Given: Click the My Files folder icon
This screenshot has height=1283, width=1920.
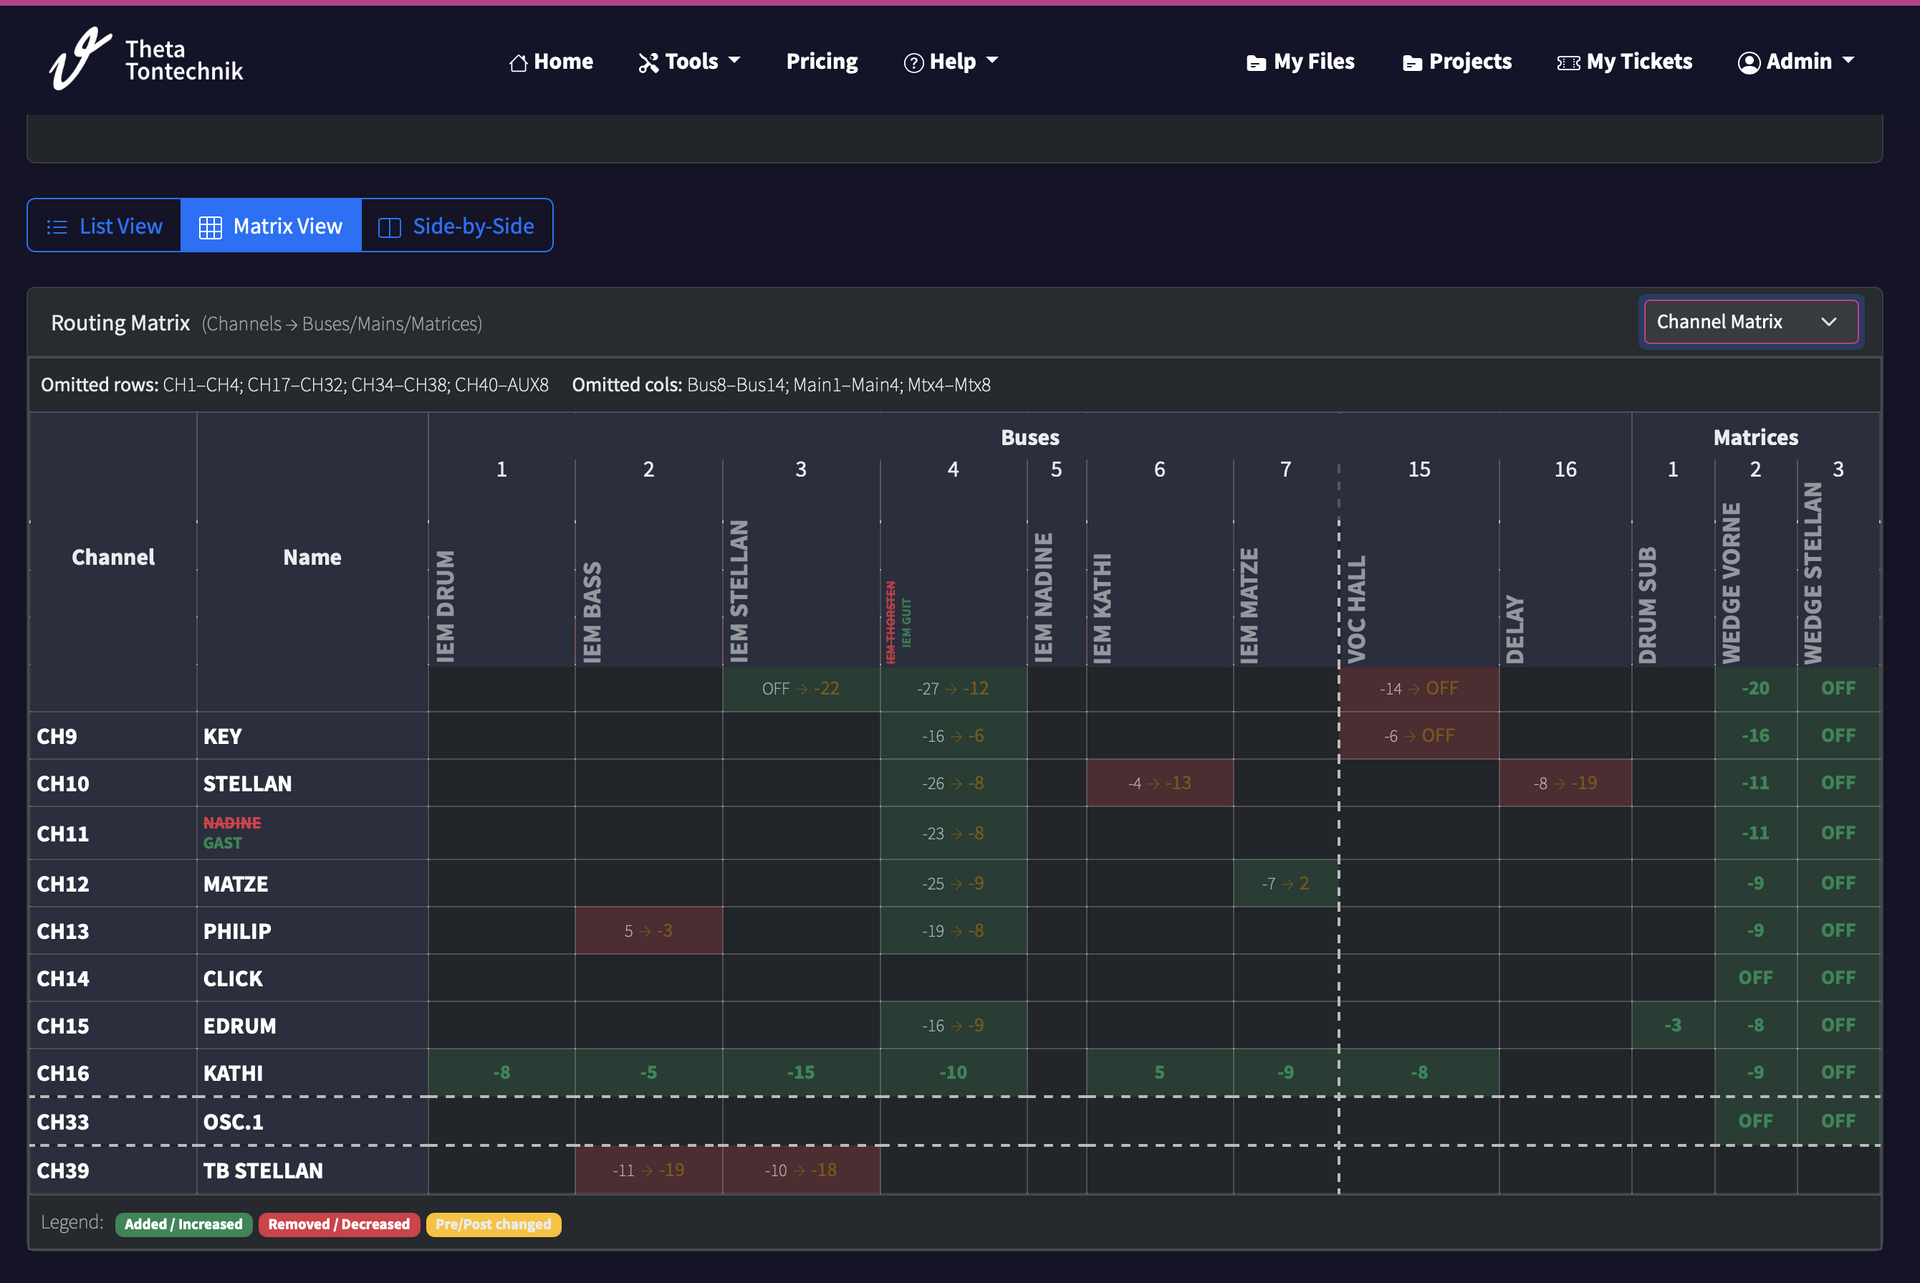Looking at the screenshot, I should click(x=1256, y=63).
